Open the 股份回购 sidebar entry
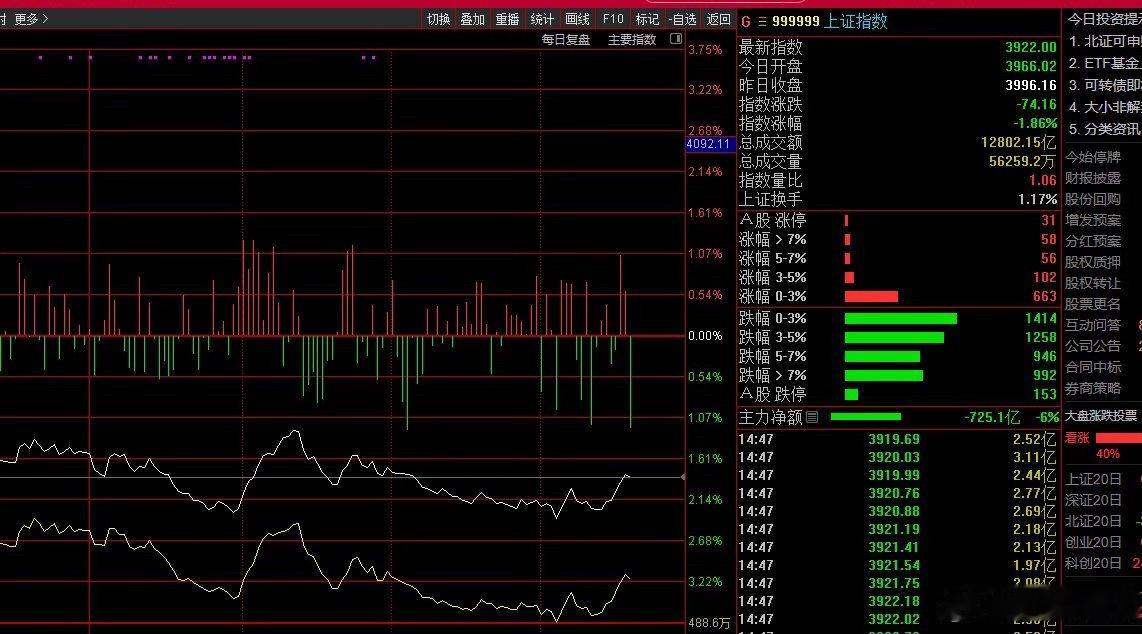The image size is (1142, 634). (x=1092, y=199)
